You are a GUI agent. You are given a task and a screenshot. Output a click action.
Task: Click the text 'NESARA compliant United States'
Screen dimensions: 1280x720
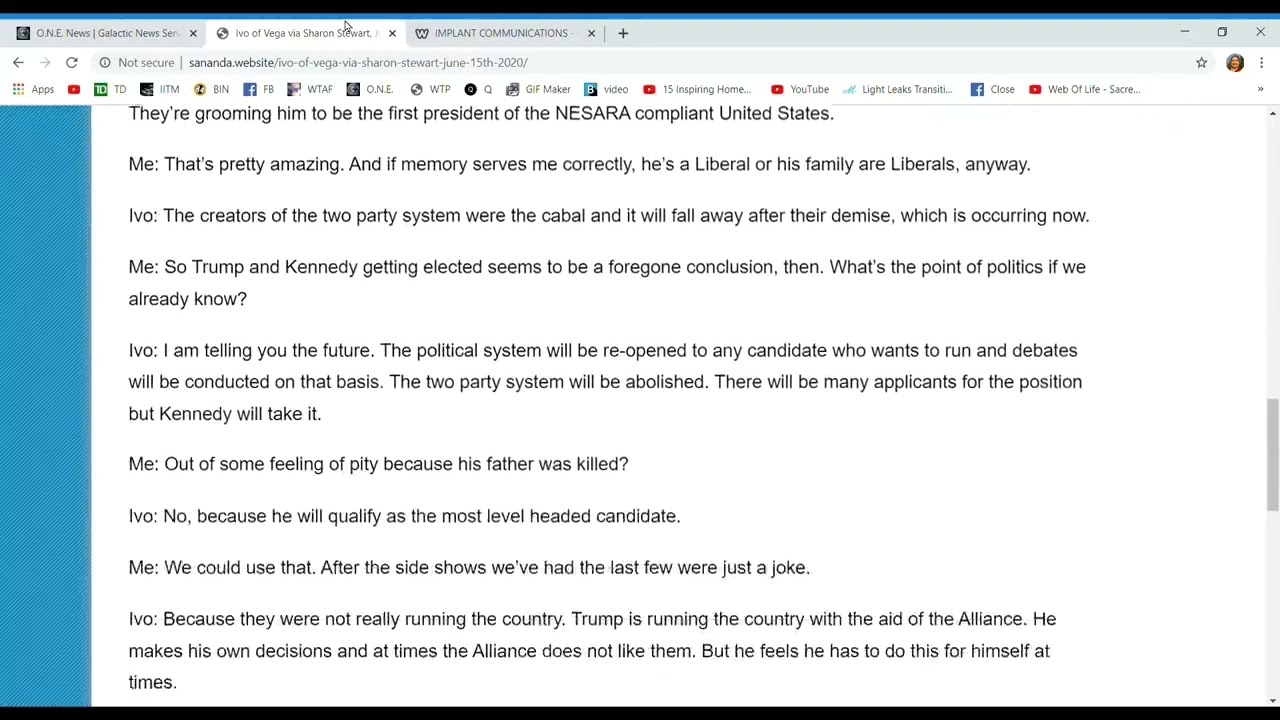click(692, 113)
